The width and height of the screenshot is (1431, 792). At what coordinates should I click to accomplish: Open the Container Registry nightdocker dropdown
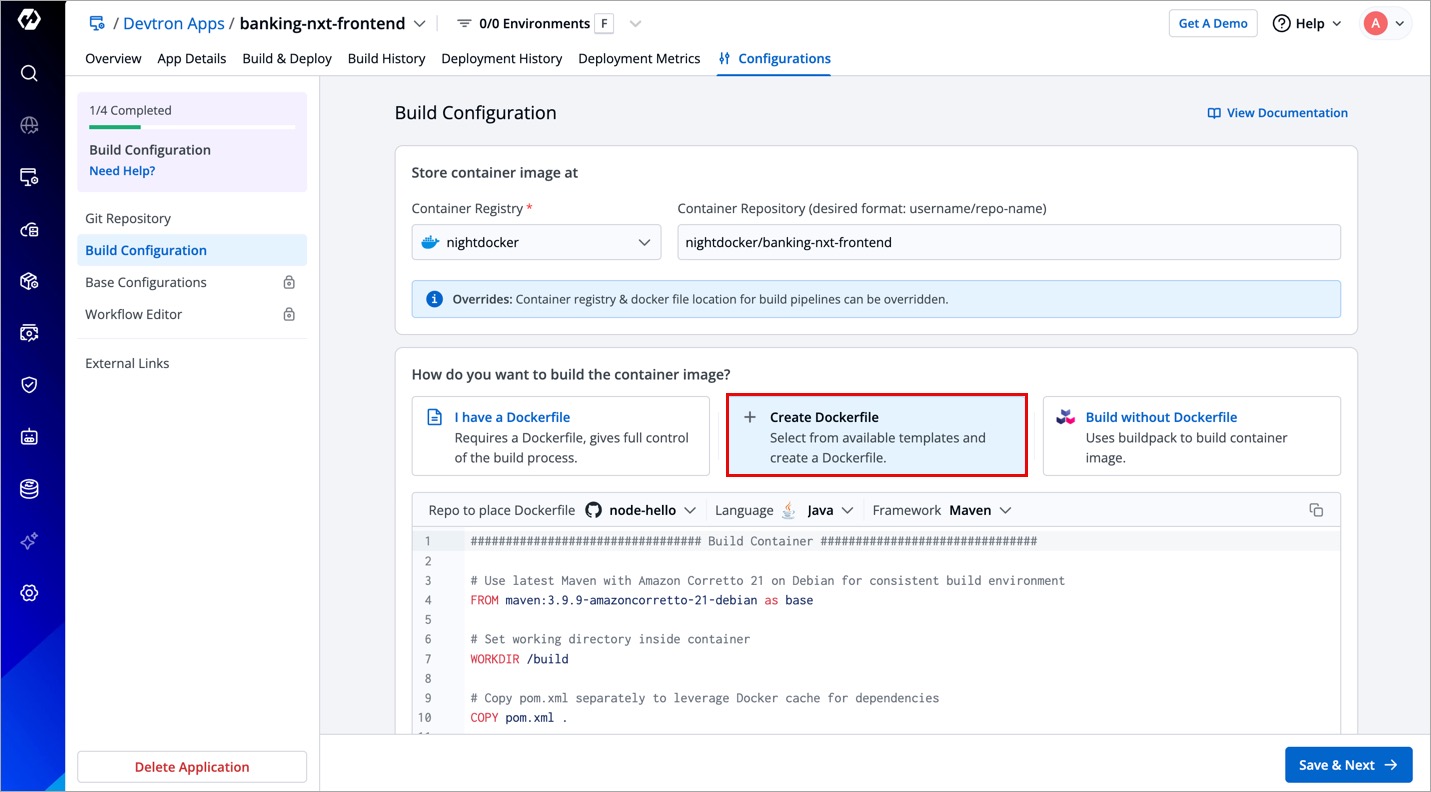tap(536, 242)
